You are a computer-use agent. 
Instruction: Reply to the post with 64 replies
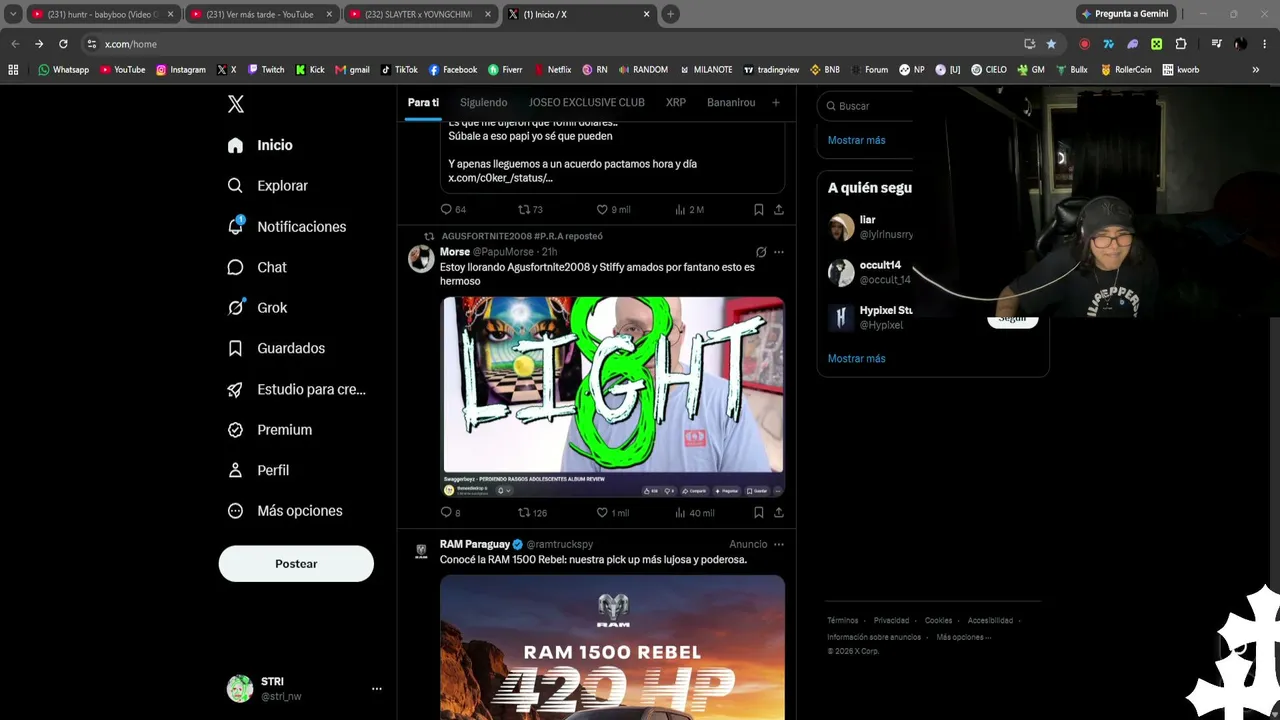(x=453, y=209)
